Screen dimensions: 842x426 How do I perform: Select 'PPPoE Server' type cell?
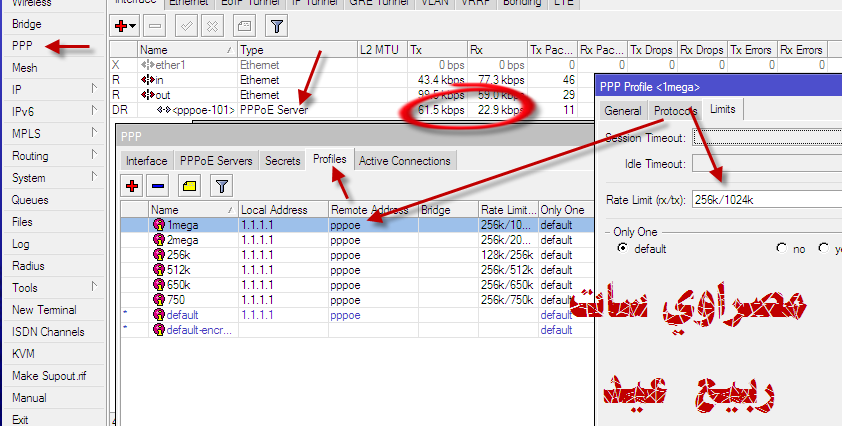tap(297, 110)
